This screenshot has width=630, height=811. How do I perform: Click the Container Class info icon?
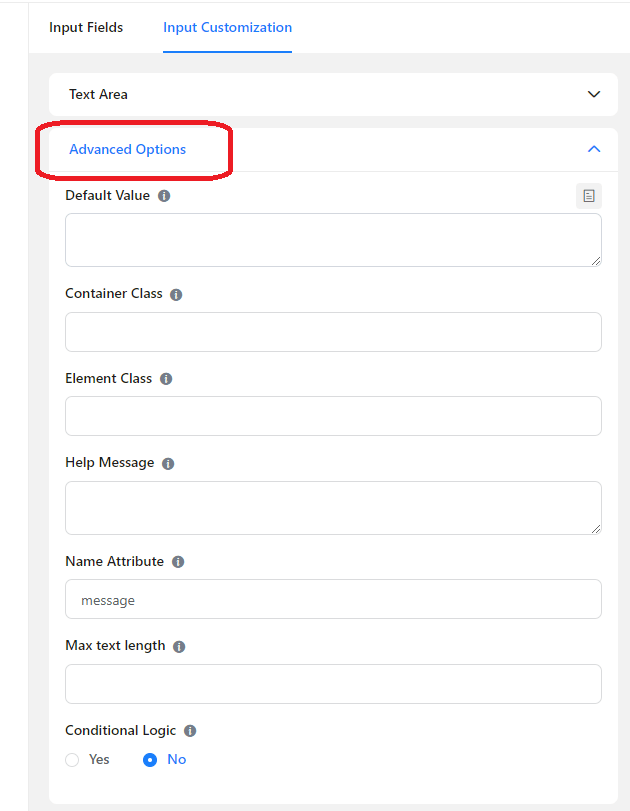(176, 295)
